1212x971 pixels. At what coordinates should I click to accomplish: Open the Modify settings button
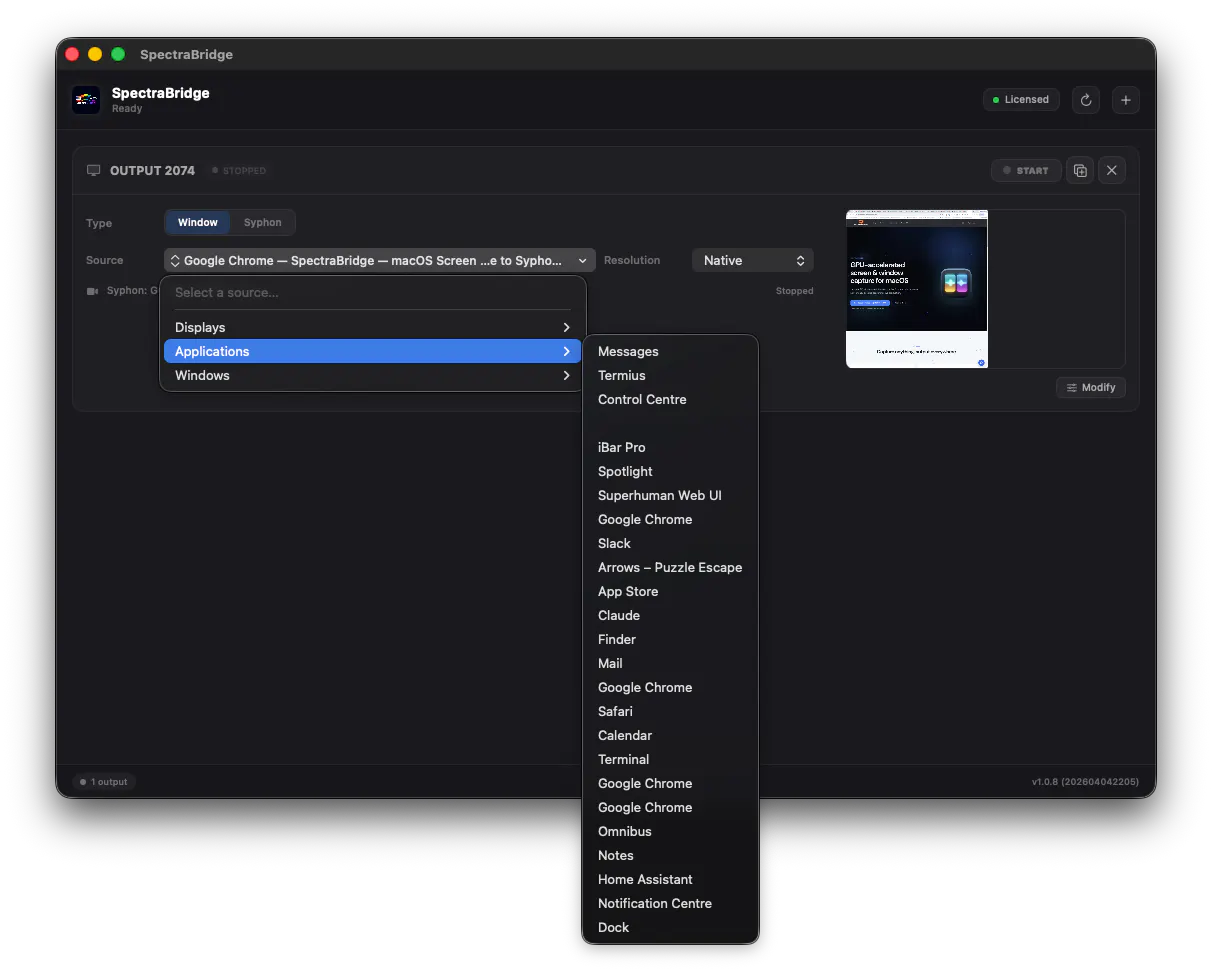[1091, 387]
